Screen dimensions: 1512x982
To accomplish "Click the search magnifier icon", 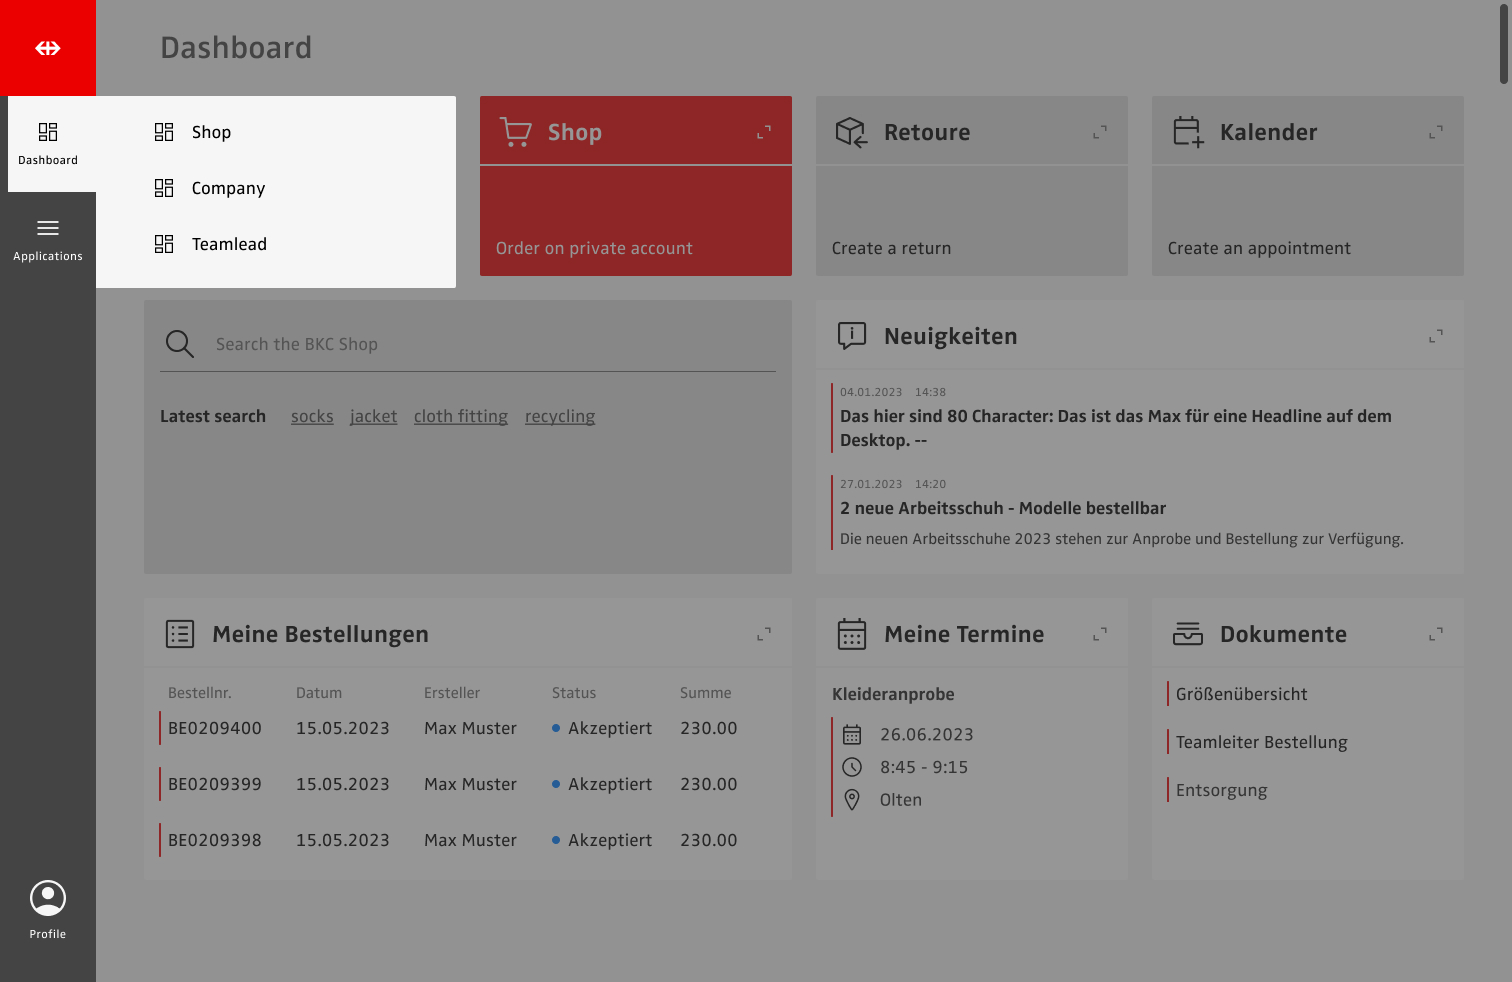I will (180, 344).
